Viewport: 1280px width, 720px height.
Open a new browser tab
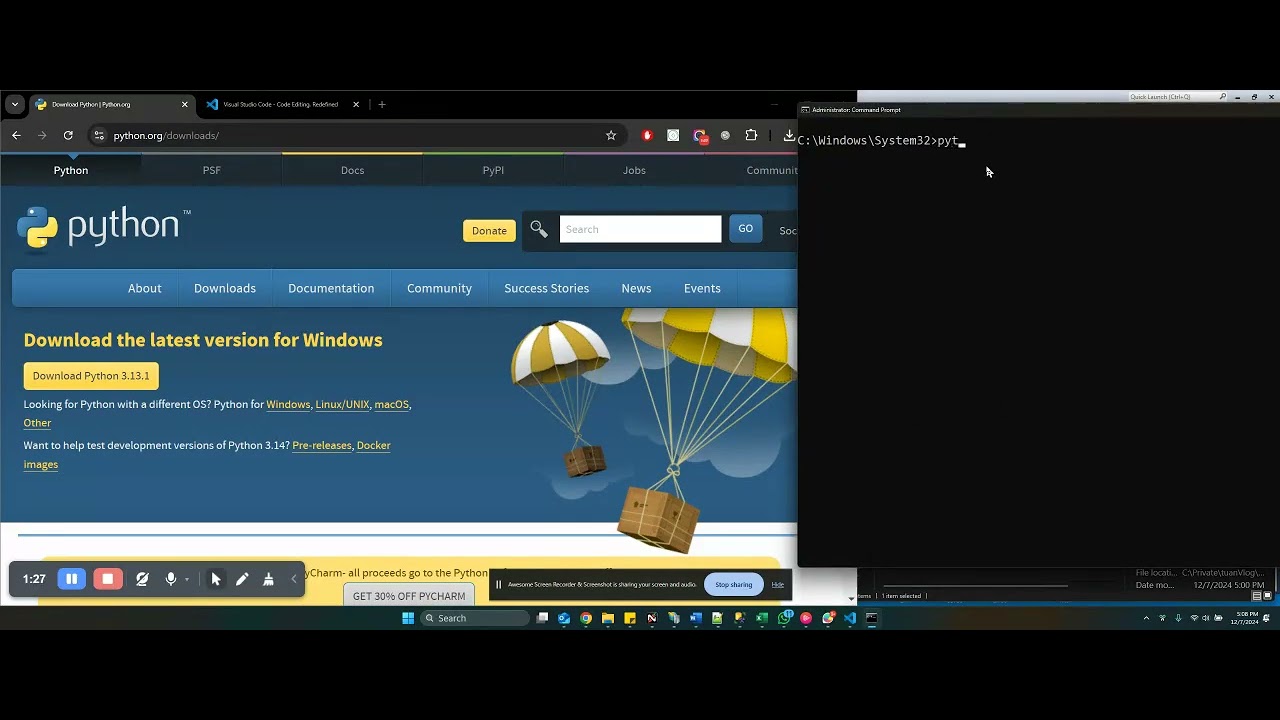pos(381,104)
